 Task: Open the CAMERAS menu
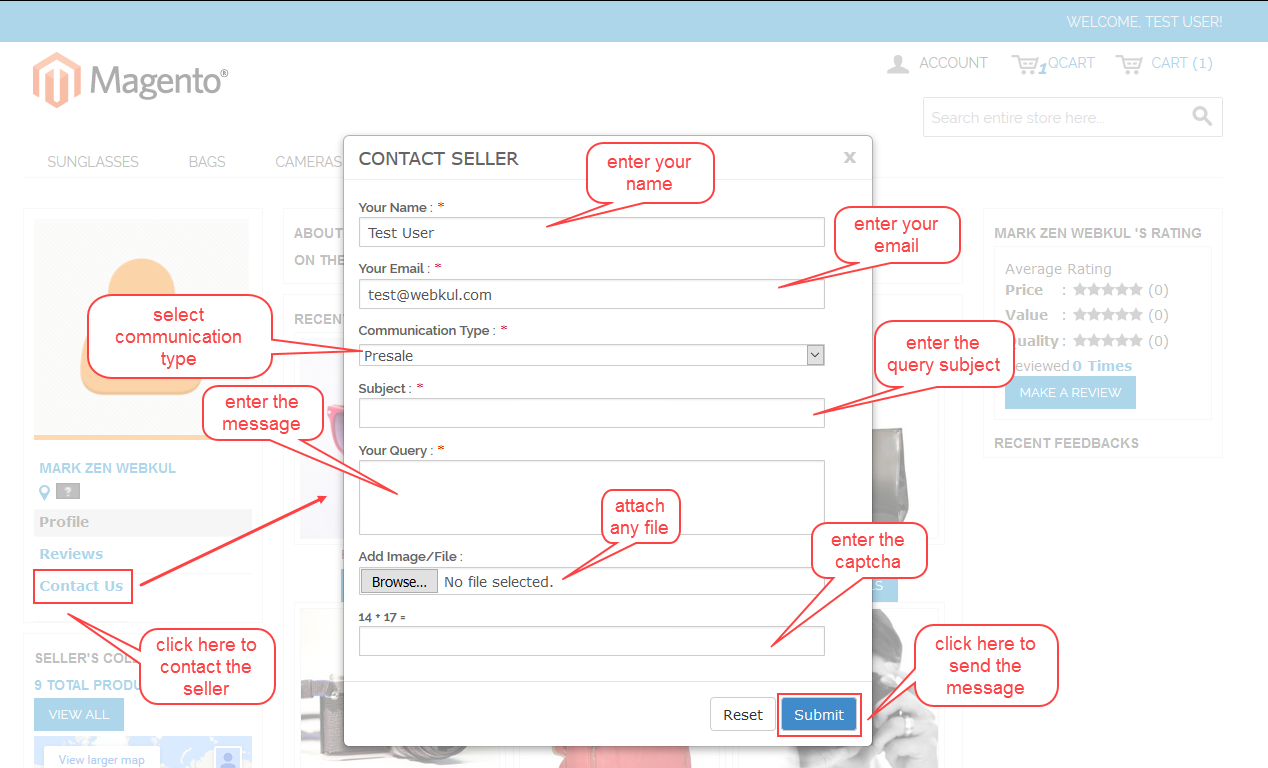pos(309,161)
